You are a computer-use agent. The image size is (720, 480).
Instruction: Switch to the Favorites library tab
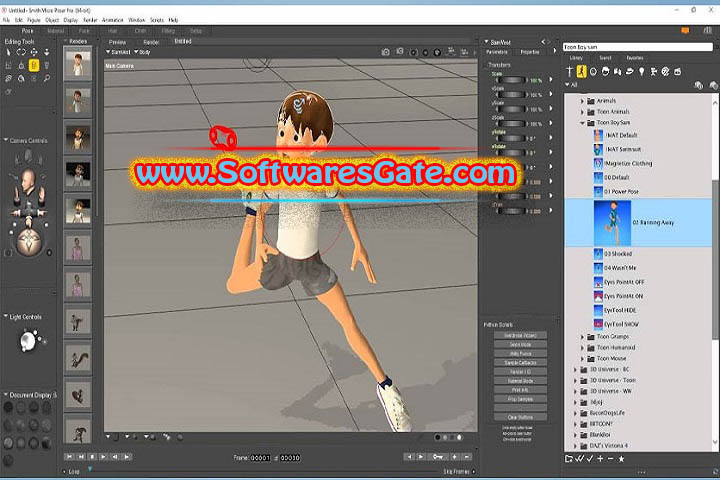[635, 58]
